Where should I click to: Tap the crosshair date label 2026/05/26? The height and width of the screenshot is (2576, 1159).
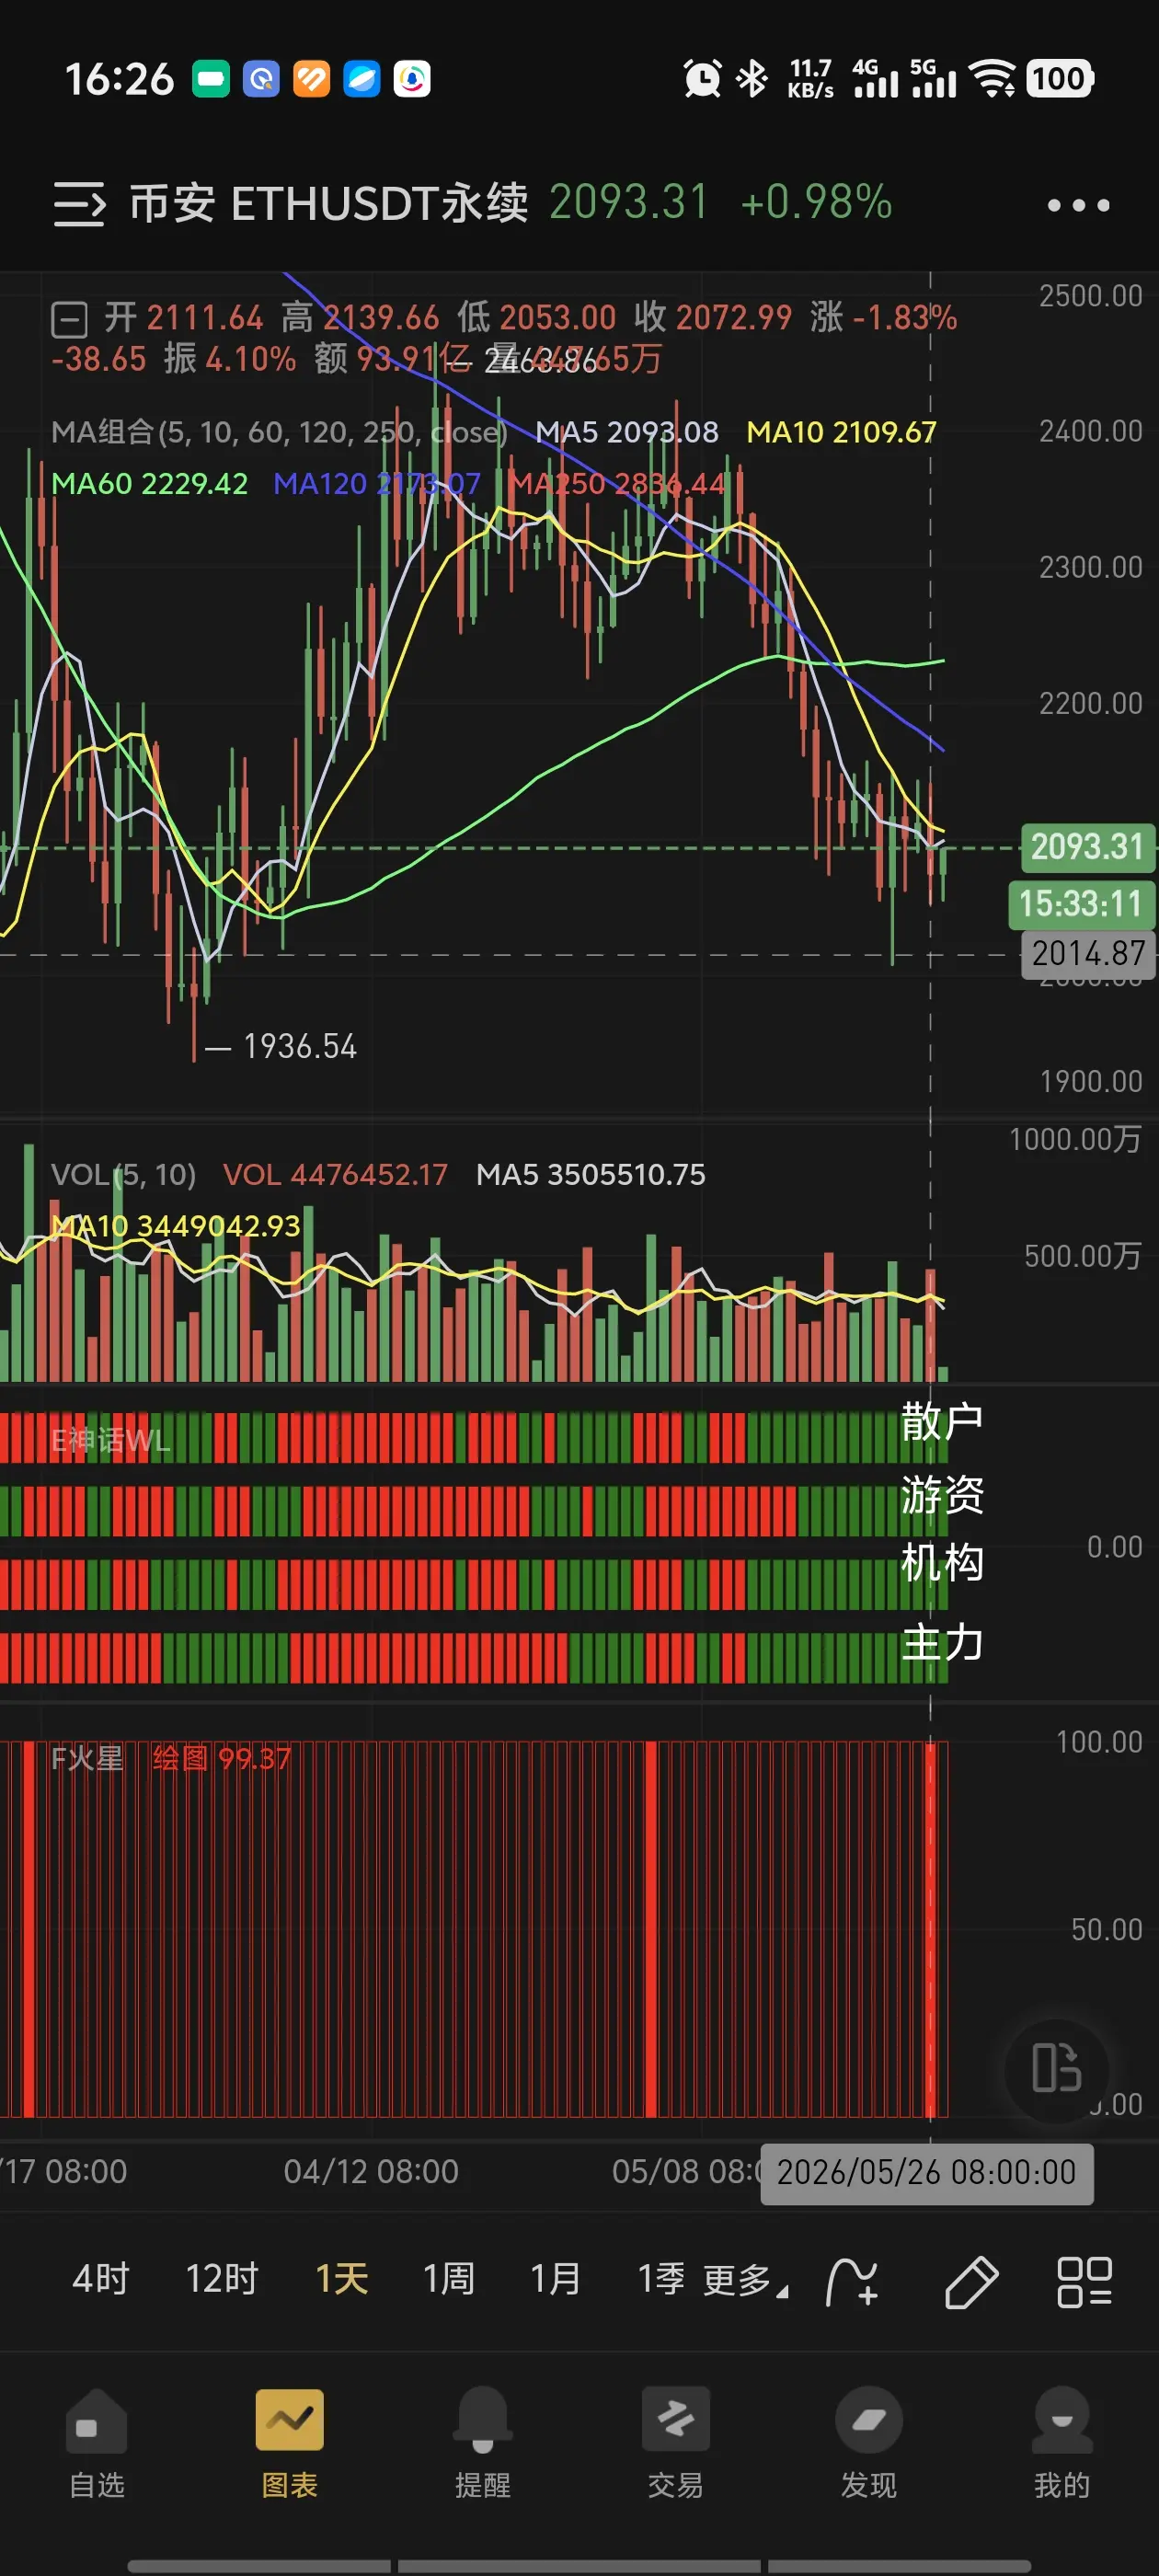[926, 2172]
